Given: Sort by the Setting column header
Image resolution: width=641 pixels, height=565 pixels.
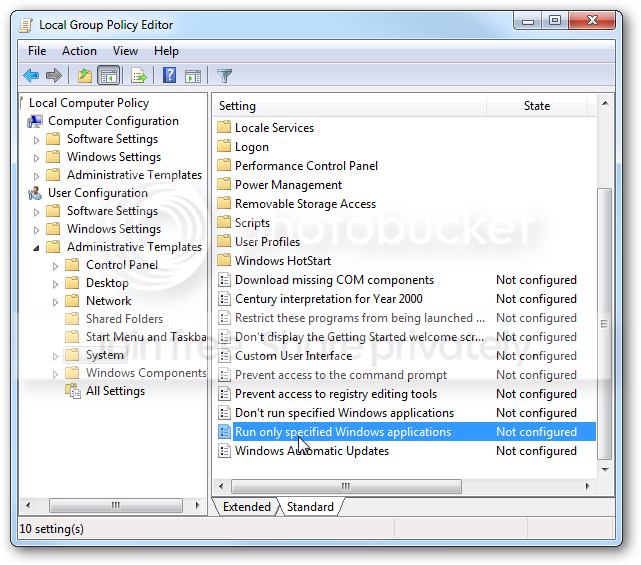Looking at the screenshot, I should tap(350, 106).
